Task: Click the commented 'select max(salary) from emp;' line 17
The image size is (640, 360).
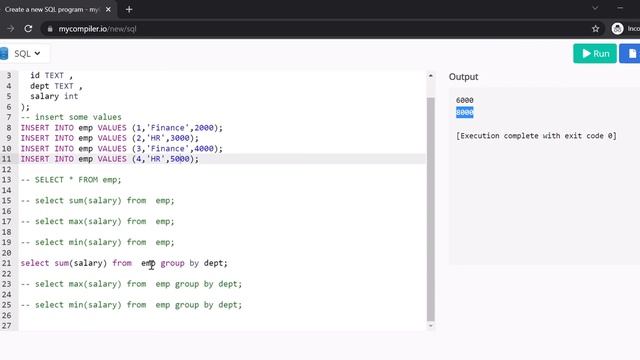Action: pos(98,221)
